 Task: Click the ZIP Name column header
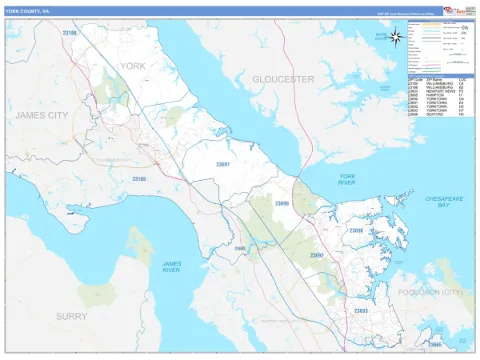pos(435,80)
